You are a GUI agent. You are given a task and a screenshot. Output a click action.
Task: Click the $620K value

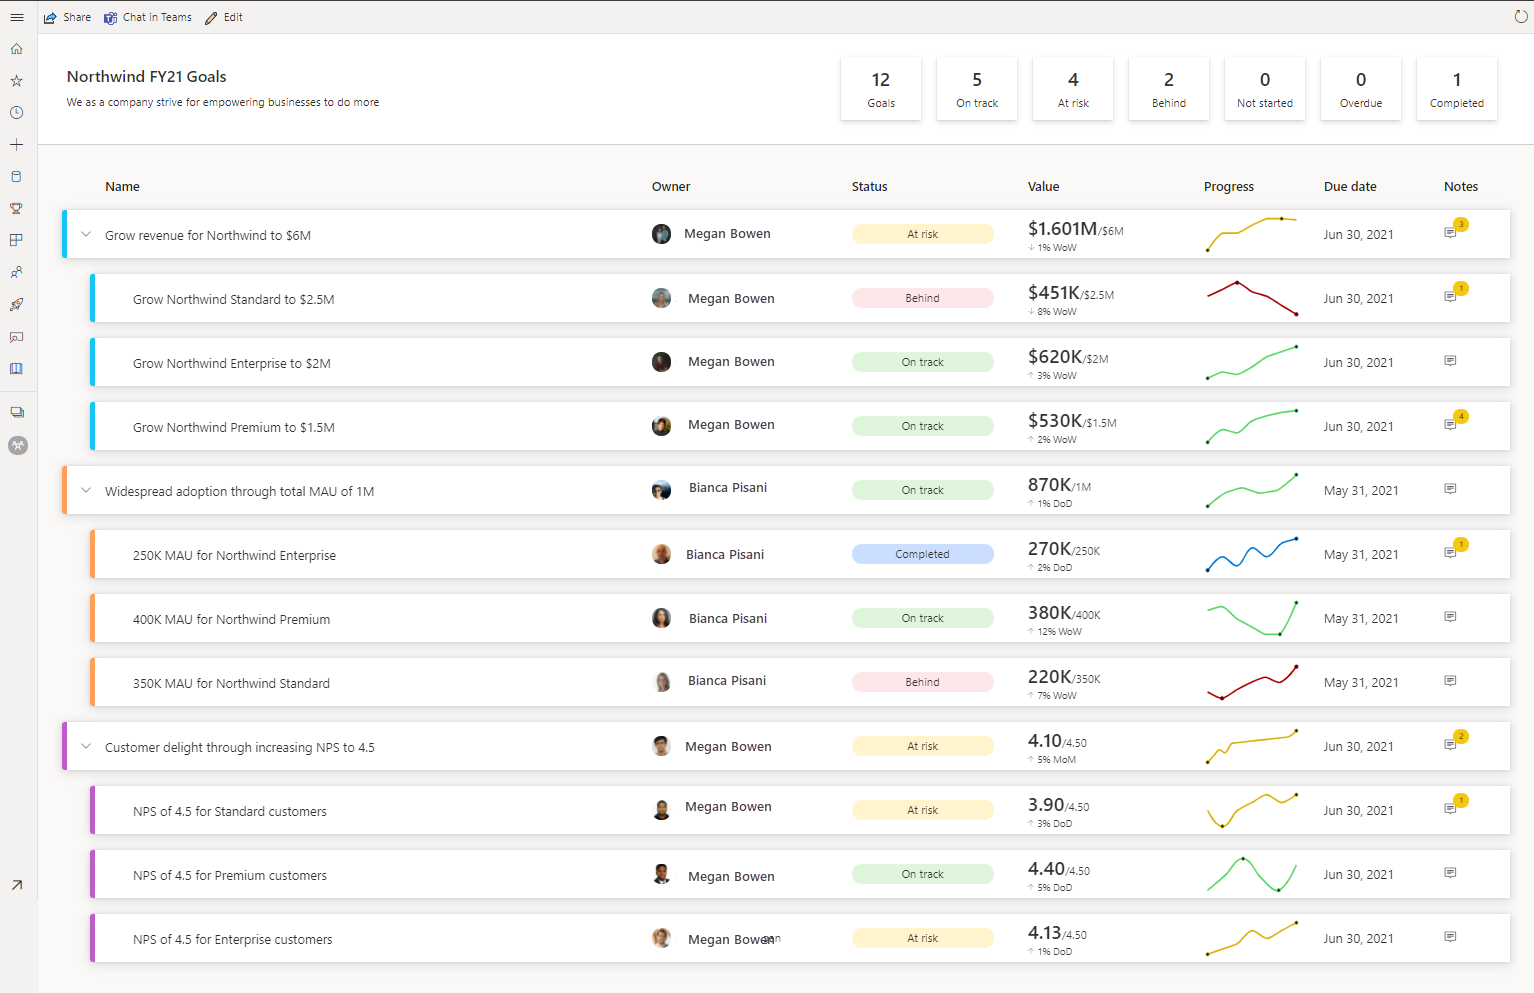(1055, 357)
